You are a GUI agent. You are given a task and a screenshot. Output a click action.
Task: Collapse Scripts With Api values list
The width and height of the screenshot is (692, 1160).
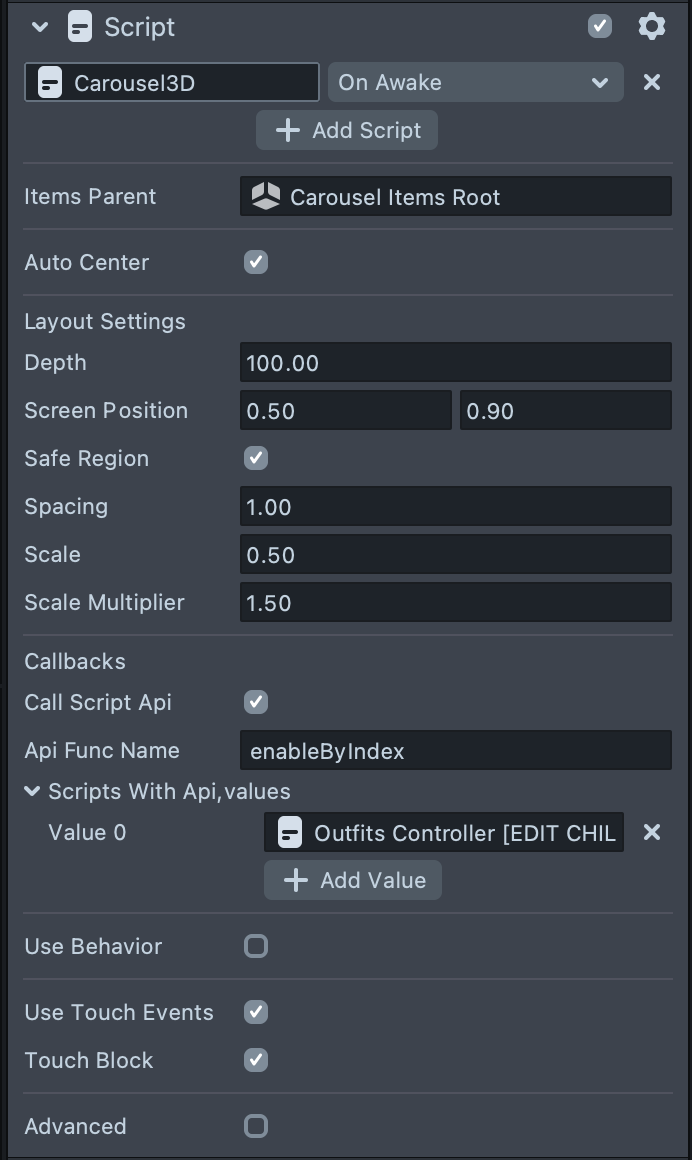(x=33, y=792)
